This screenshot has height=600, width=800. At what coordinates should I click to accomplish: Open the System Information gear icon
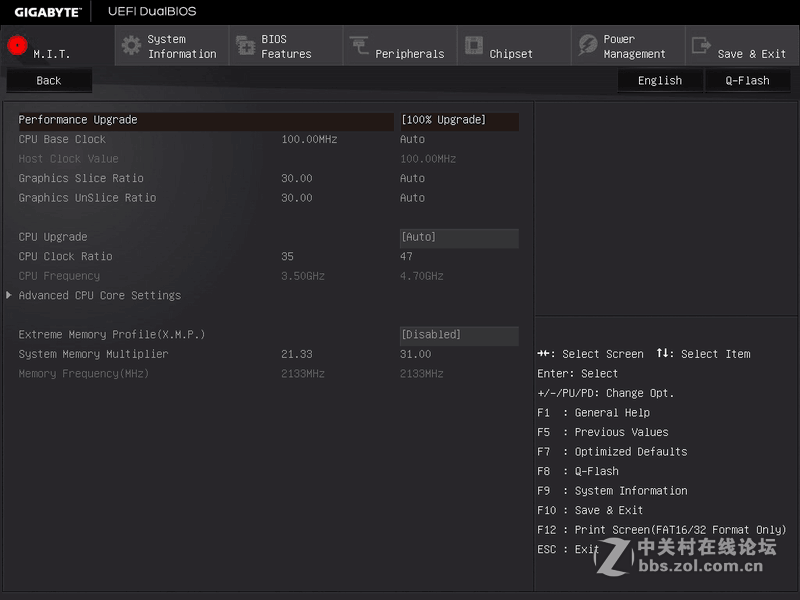[129, 45]
